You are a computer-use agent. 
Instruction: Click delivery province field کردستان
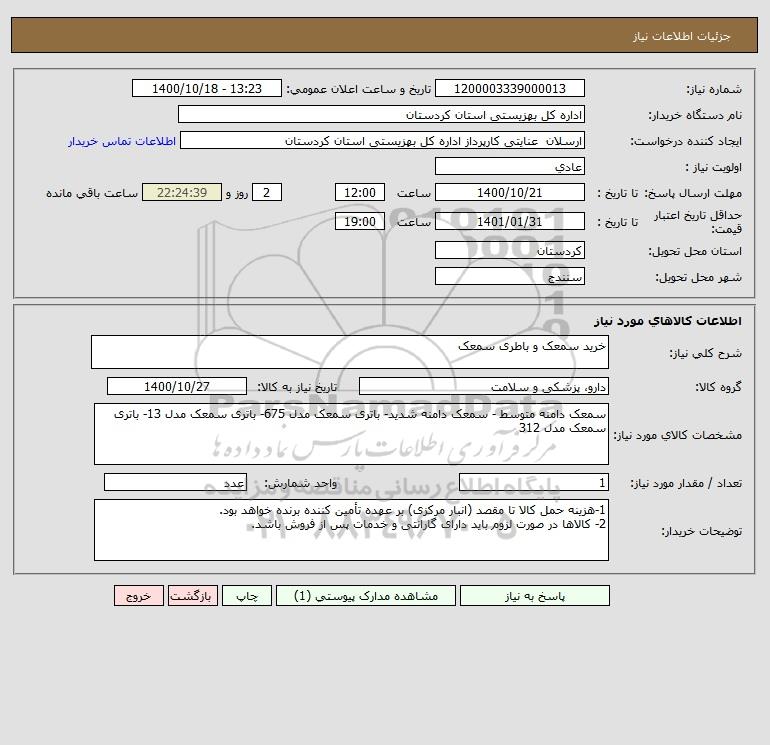510,250
